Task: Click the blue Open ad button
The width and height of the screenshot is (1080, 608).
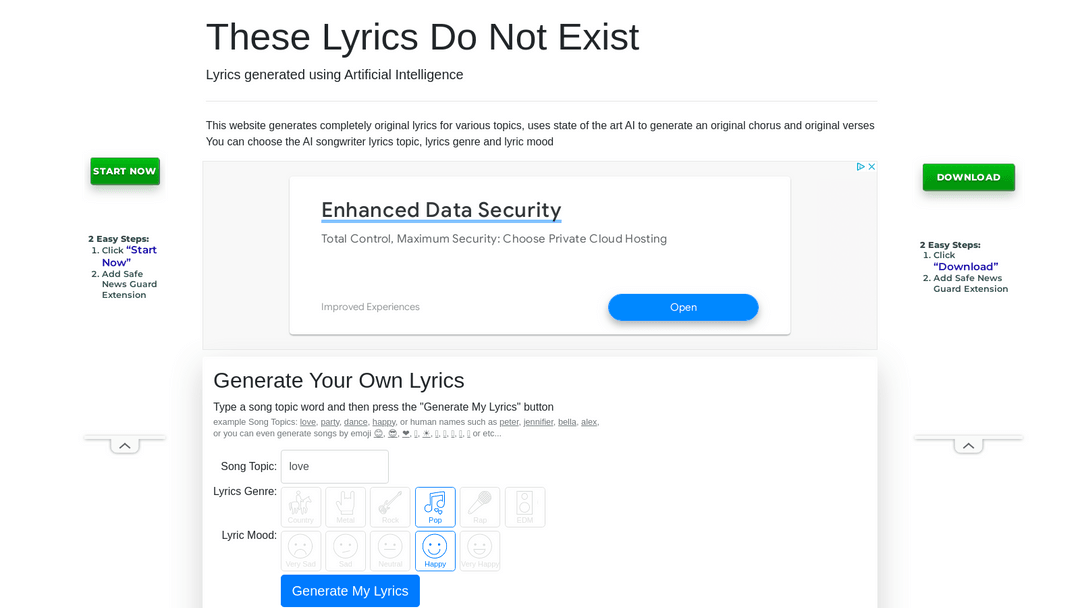Action: [x=683, y=307]
